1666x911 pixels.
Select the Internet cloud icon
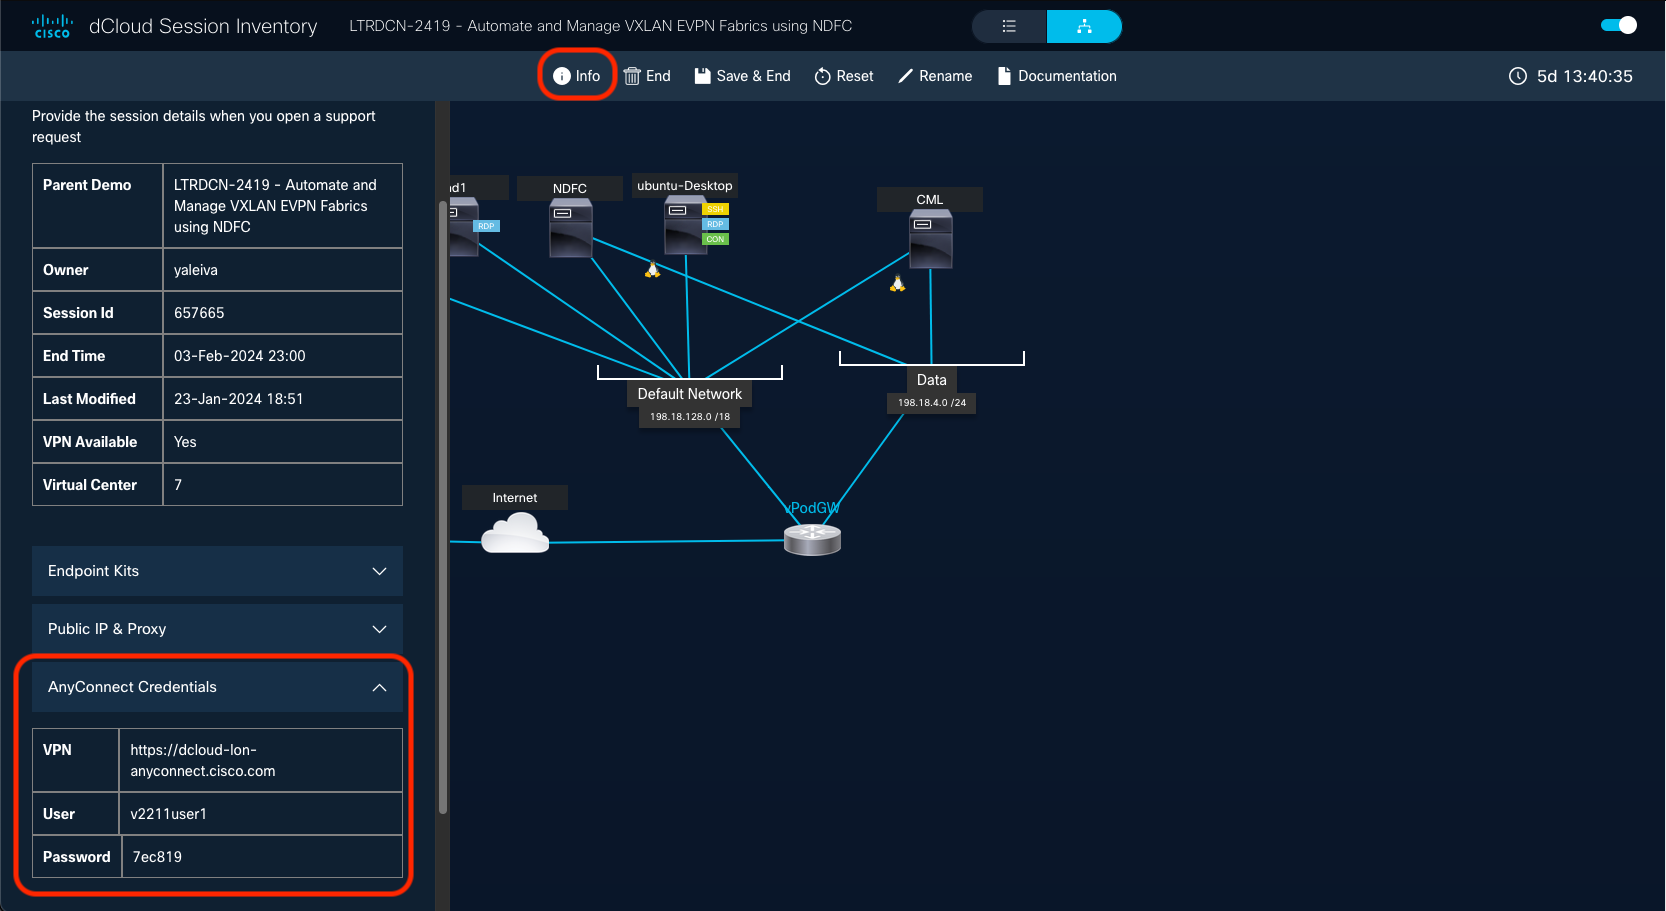[x=515, y=533]
